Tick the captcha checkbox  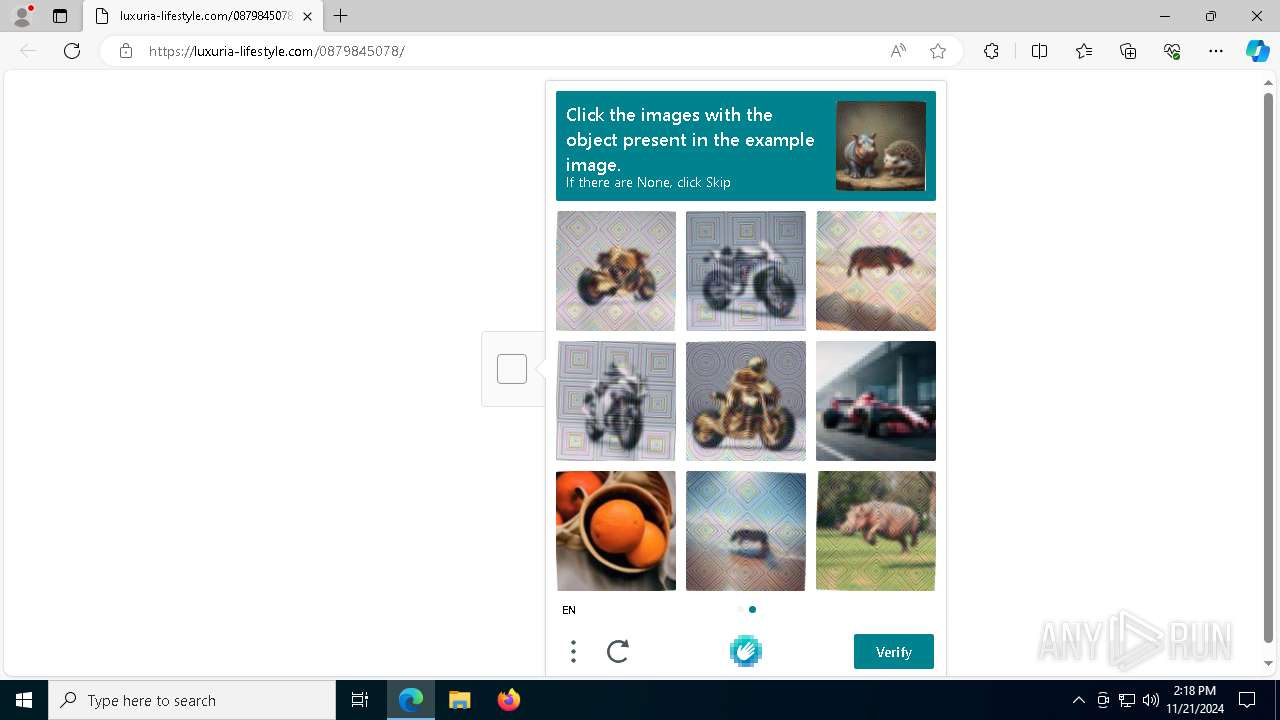pos(512,369)
